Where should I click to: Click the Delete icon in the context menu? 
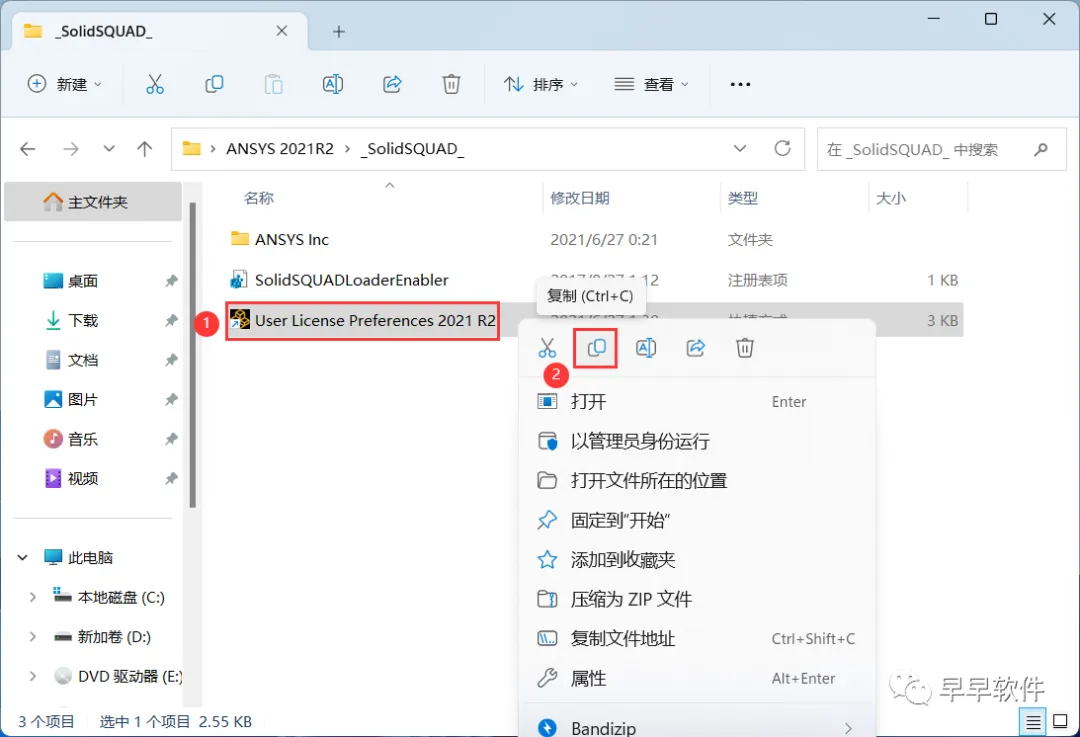[x=745, y=348]
